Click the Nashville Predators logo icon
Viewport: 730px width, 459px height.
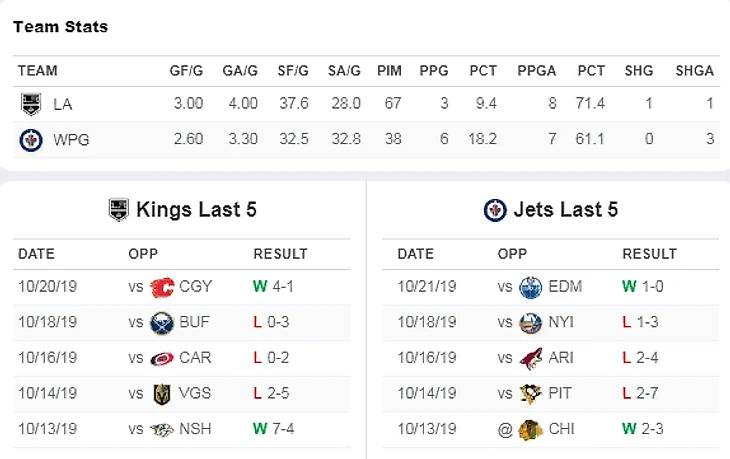[x=162, y=431]
